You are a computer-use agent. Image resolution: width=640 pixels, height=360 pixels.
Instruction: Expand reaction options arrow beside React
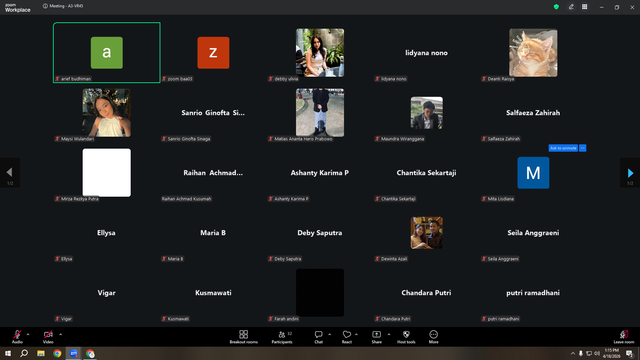point(356,334)
